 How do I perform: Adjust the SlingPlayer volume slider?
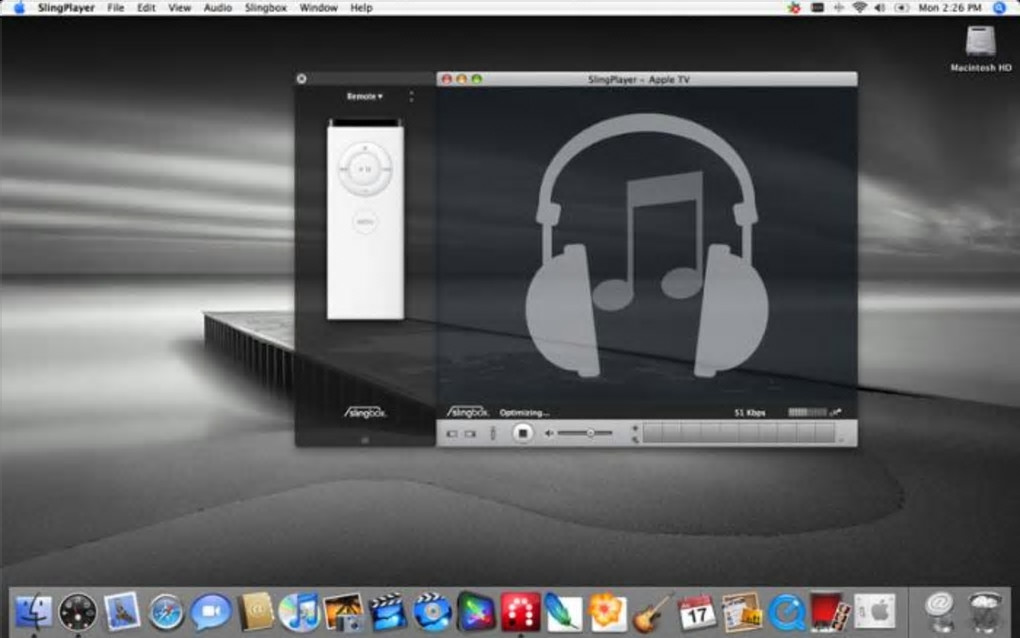pyautogui.click(x=585, y=433)
